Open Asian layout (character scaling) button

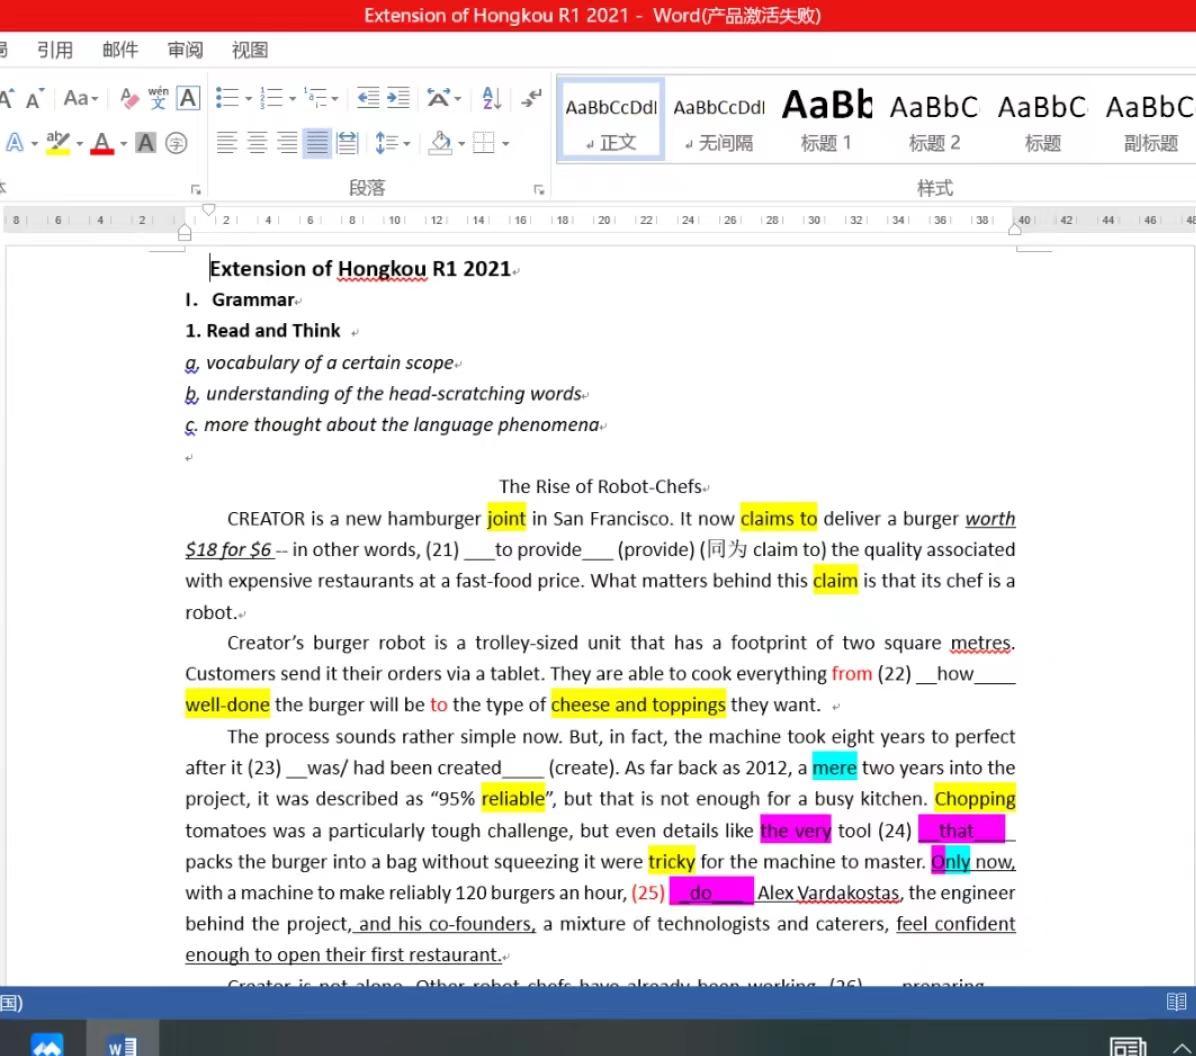[x=439, y=98]
